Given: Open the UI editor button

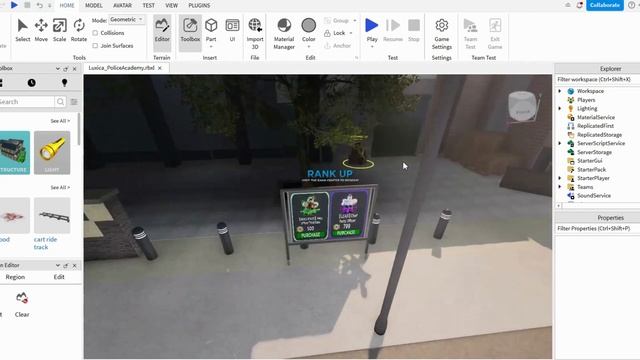Looking at the screenshot, I should pyautogui.click(x=232, y=30).
